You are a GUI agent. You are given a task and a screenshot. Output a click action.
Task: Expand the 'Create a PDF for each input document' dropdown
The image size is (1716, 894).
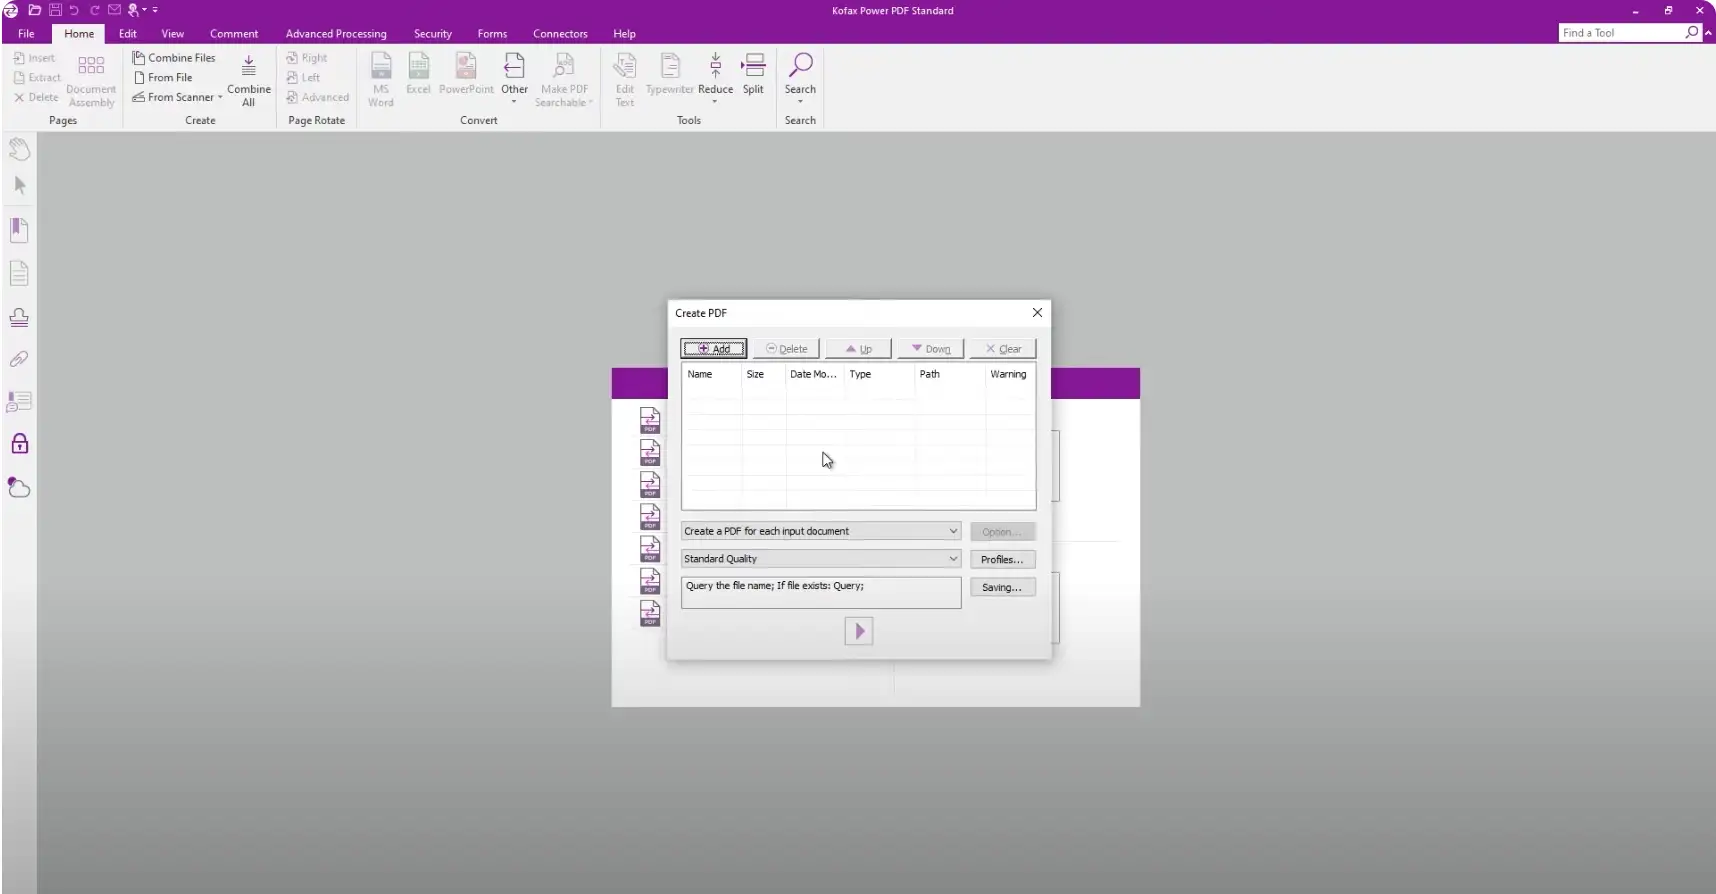click(952, 531)
